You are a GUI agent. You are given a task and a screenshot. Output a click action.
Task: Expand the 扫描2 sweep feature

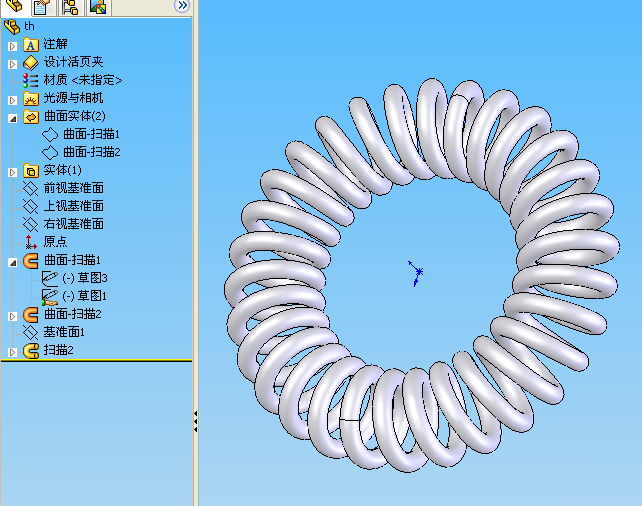tap(12, 352)
